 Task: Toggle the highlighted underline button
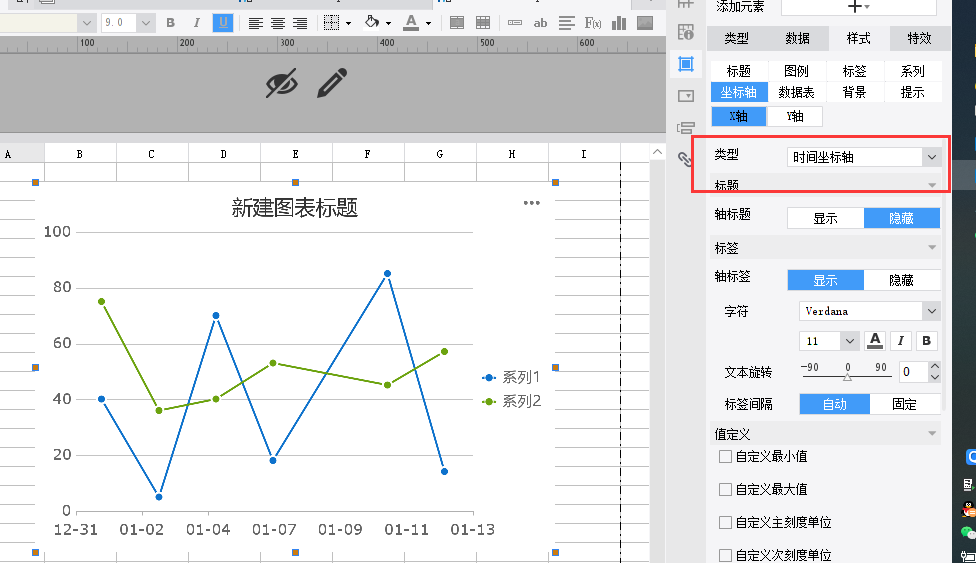pos(223,23)
